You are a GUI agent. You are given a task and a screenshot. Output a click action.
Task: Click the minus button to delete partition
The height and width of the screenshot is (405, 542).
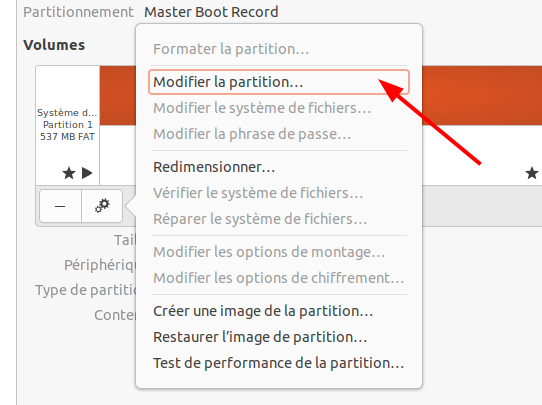click(60, 206)
